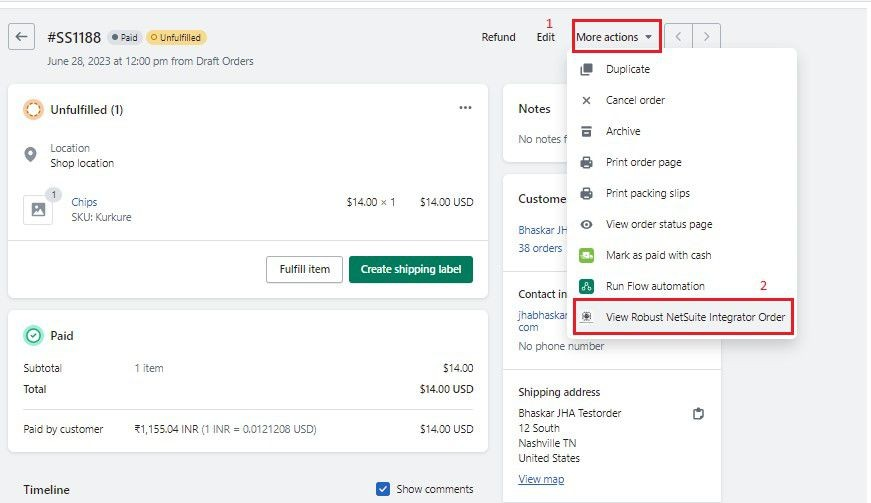Screen dimensions: 871x503
Task: Click printer icon beside Print order page
Action: point(586,163)
